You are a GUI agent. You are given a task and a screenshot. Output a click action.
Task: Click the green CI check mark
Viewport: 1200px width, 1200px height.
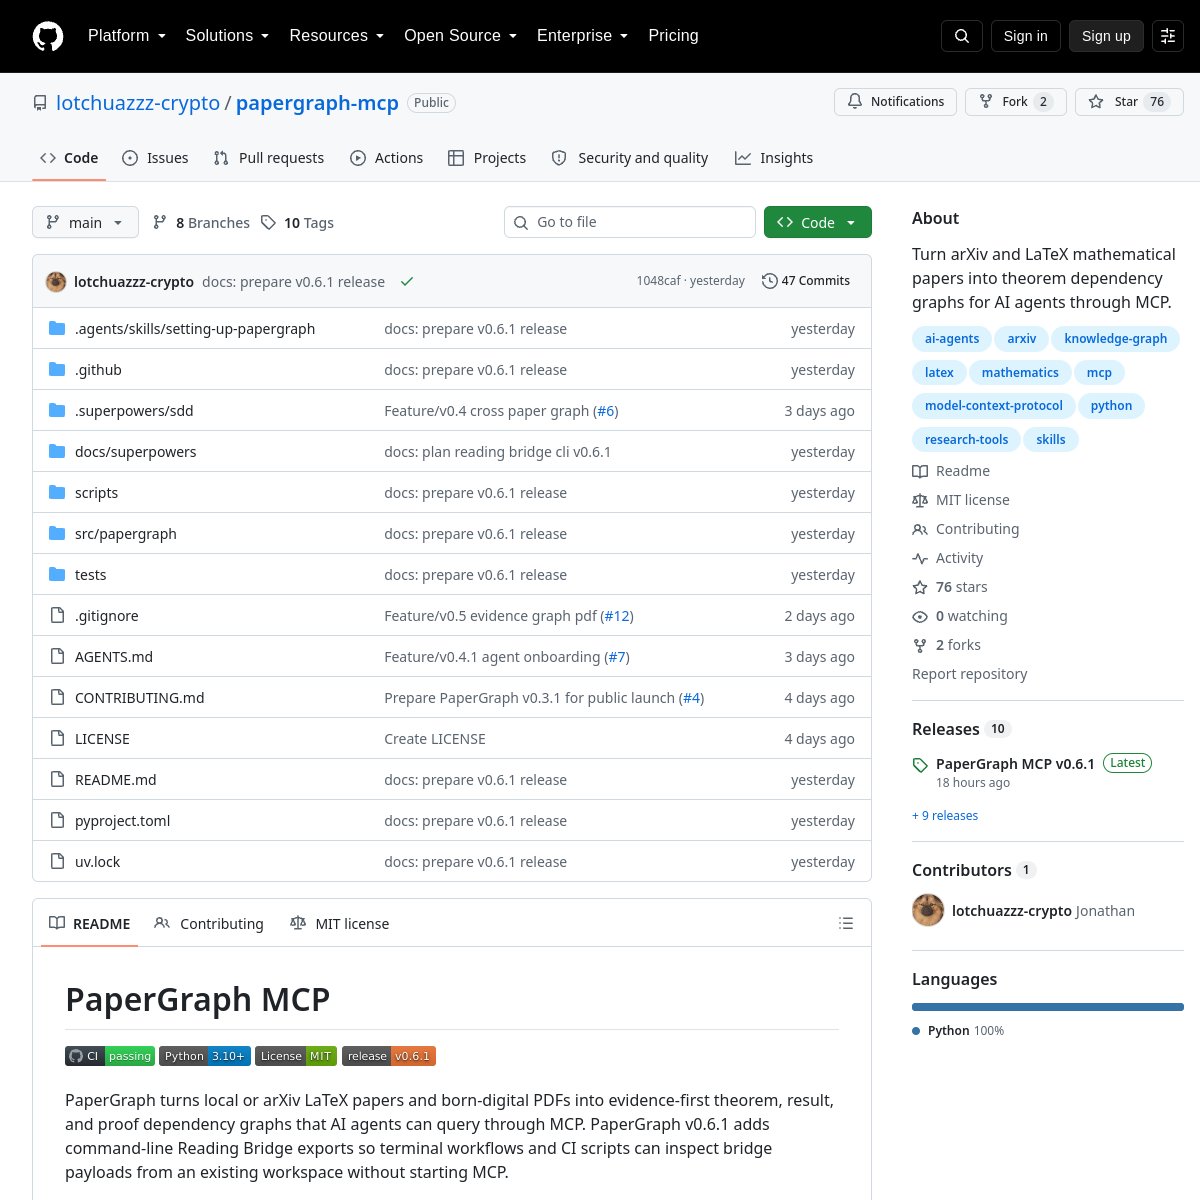(x=407, y=282)
